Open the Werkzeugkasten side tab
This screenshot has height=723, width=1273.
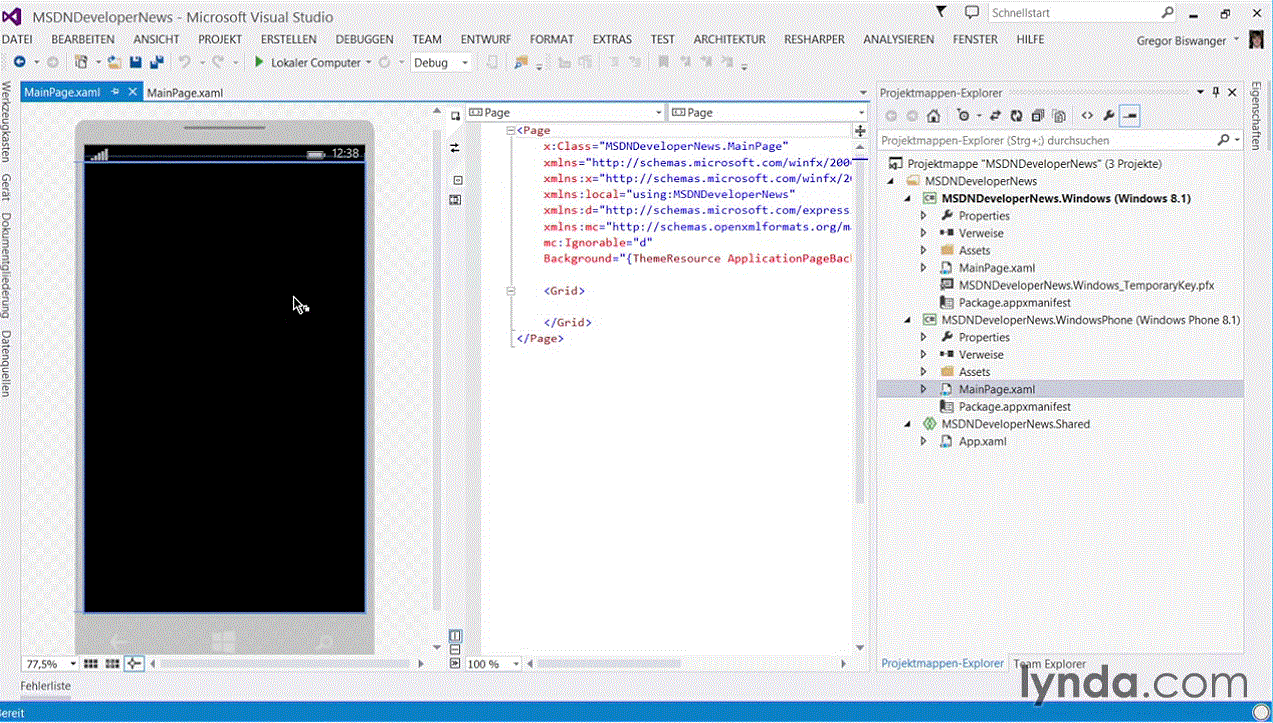(x=6, y=122)
